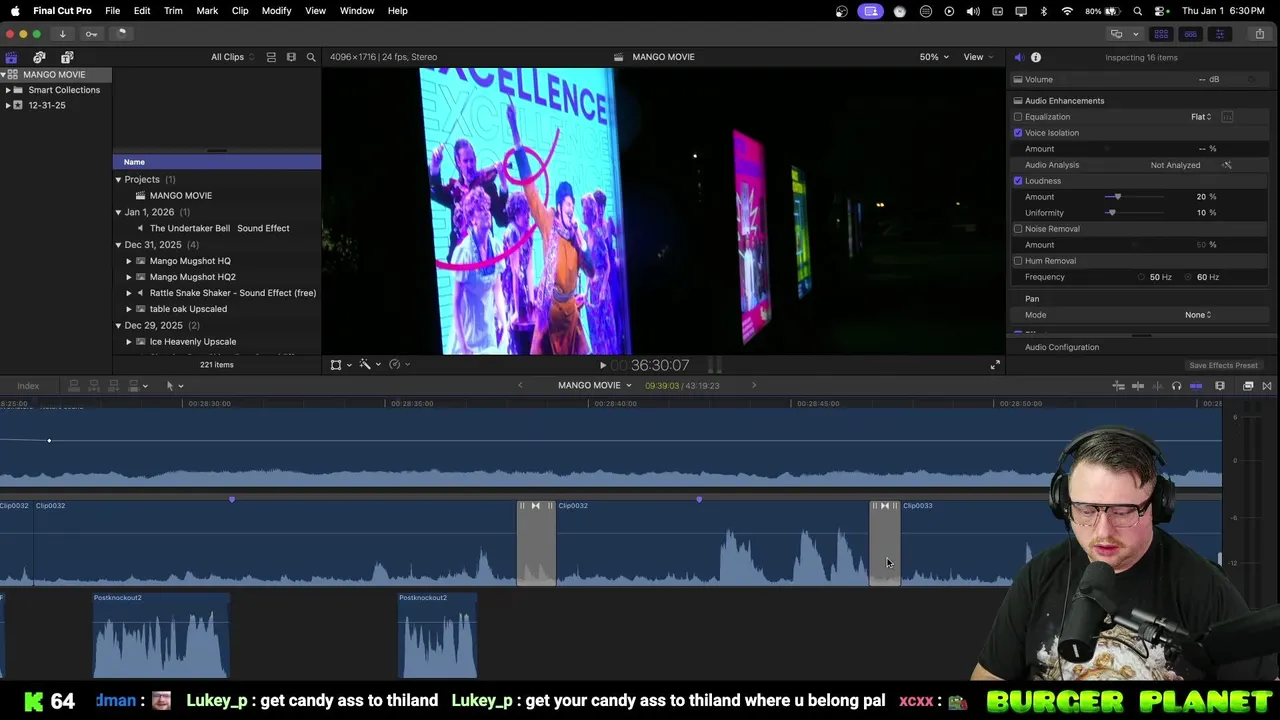Viewport: 1280px width, 720px height.
Task: Run Audio Analysis magic wand
Action: point(1227,165)
